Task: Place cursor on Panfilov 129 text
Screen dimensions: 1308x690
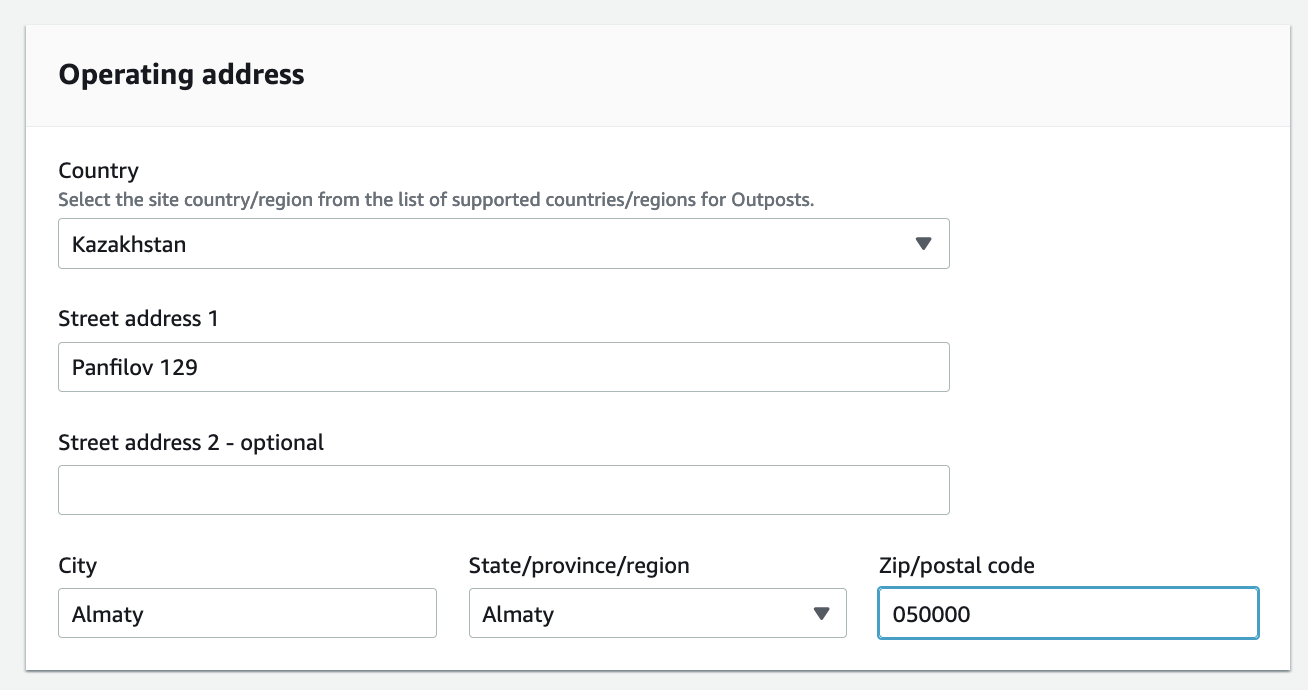Action: 135,368
